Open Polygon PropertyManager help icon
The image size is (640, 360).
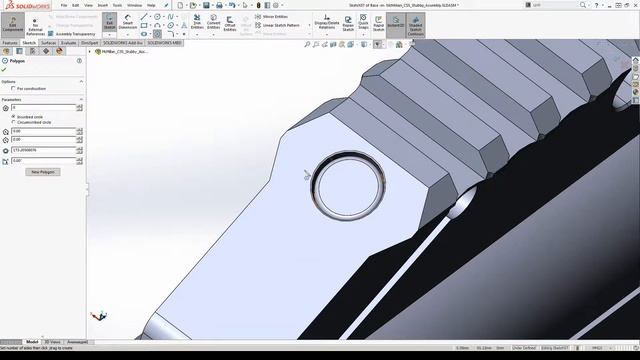tap(79, 61)
